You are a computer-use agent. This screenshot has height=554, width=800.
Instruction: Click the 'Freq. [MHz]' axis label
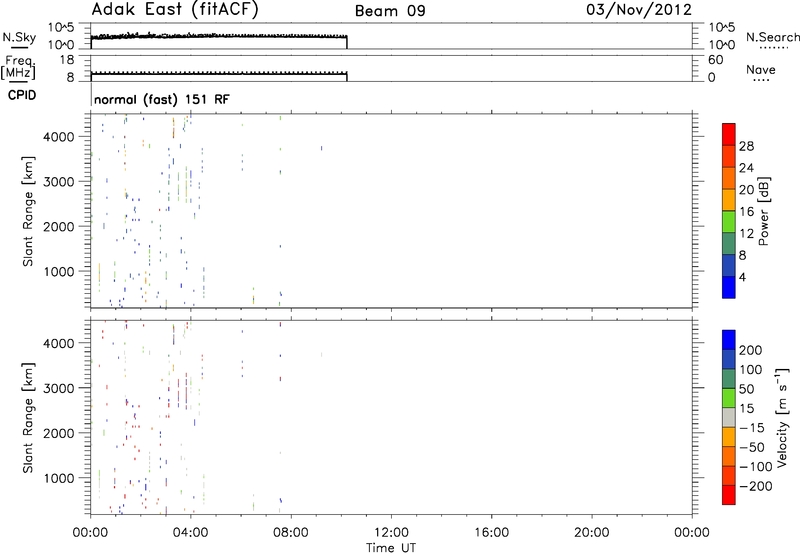tap(18, 67)
